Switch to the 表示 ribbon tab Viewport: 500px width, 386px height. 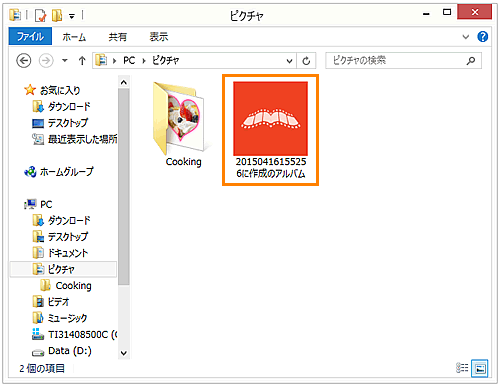159,37
